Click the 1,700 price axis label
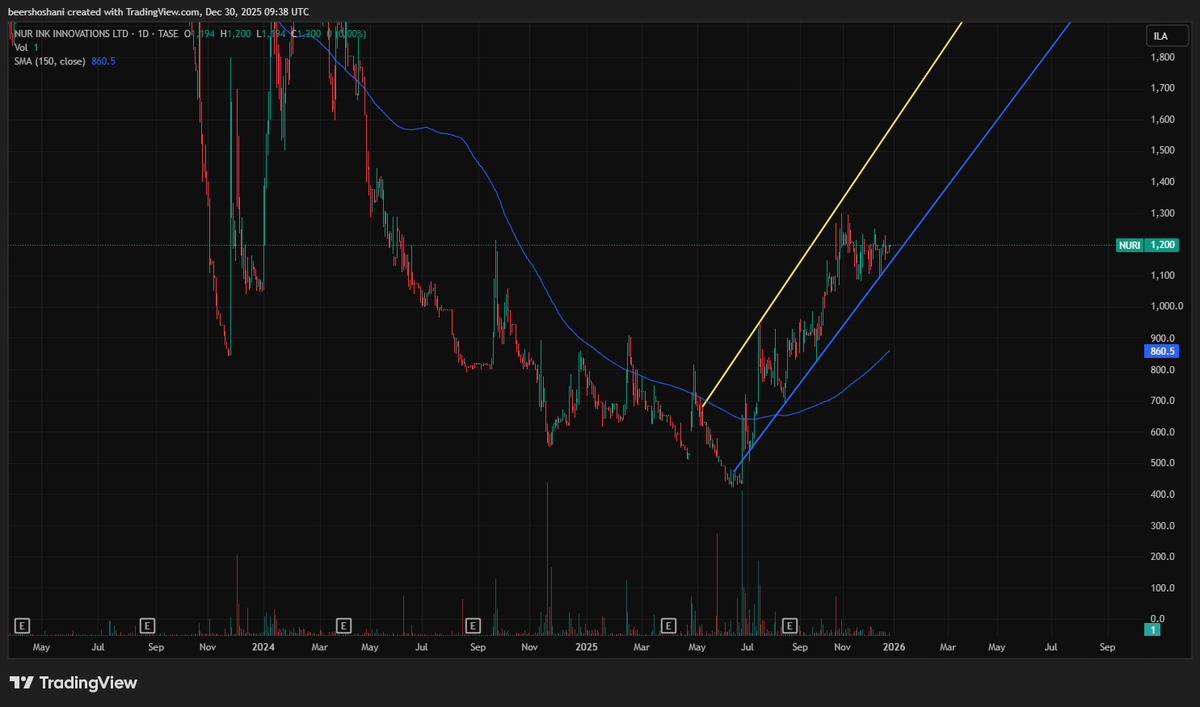The width and height of the screenshot is (1200, 707). coord(1162,88)
